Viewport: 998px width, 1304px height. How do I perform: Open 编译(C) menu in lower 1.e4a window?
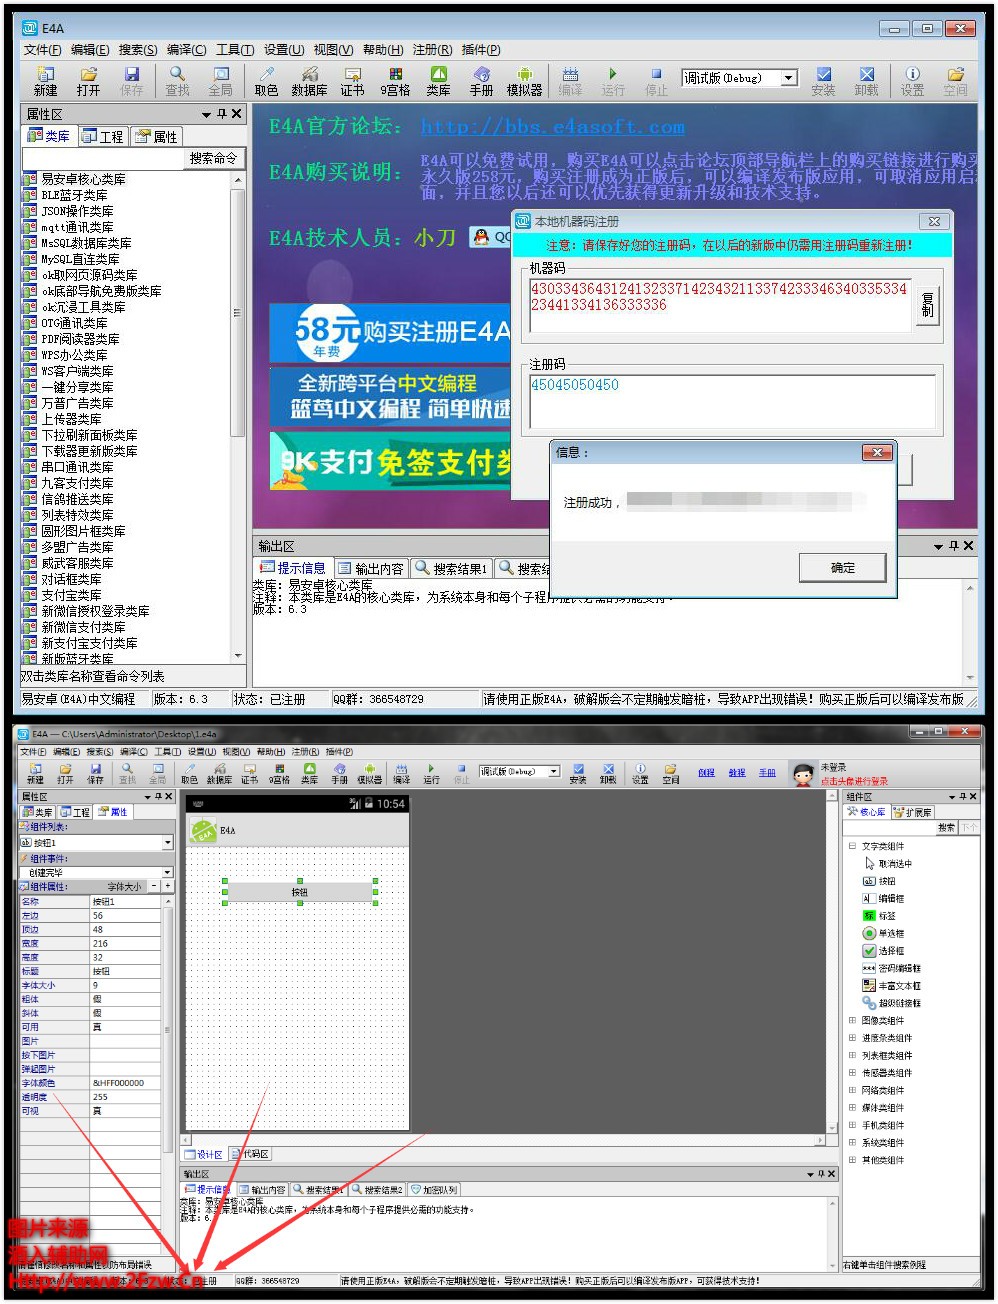[x=133, y=751]
